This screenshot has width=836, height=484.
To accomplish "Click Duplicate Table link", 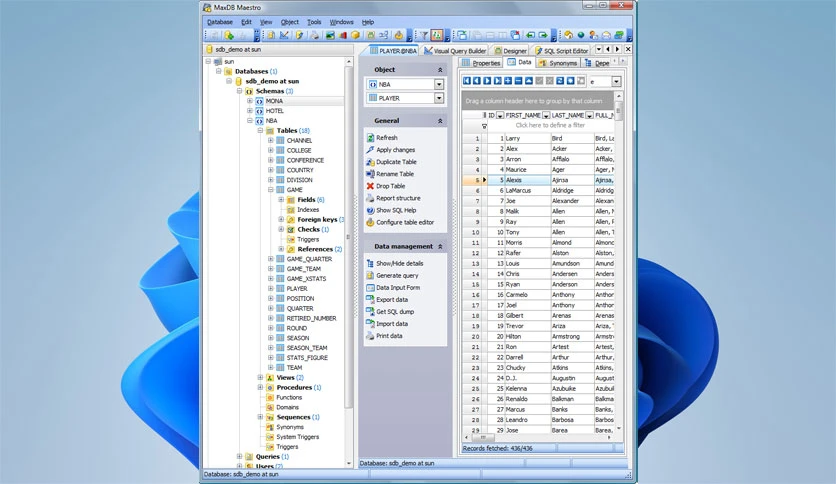I will click(396, 162).
